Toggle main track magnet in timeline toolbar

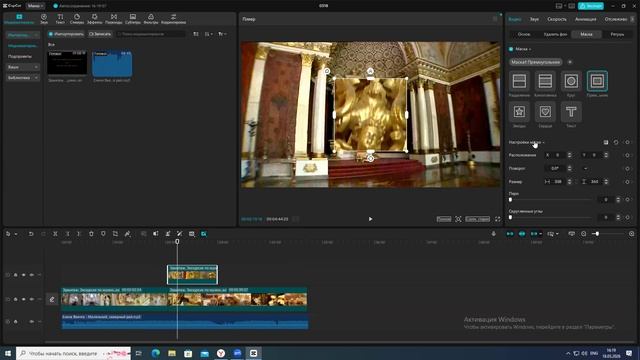tap(510, 234)
